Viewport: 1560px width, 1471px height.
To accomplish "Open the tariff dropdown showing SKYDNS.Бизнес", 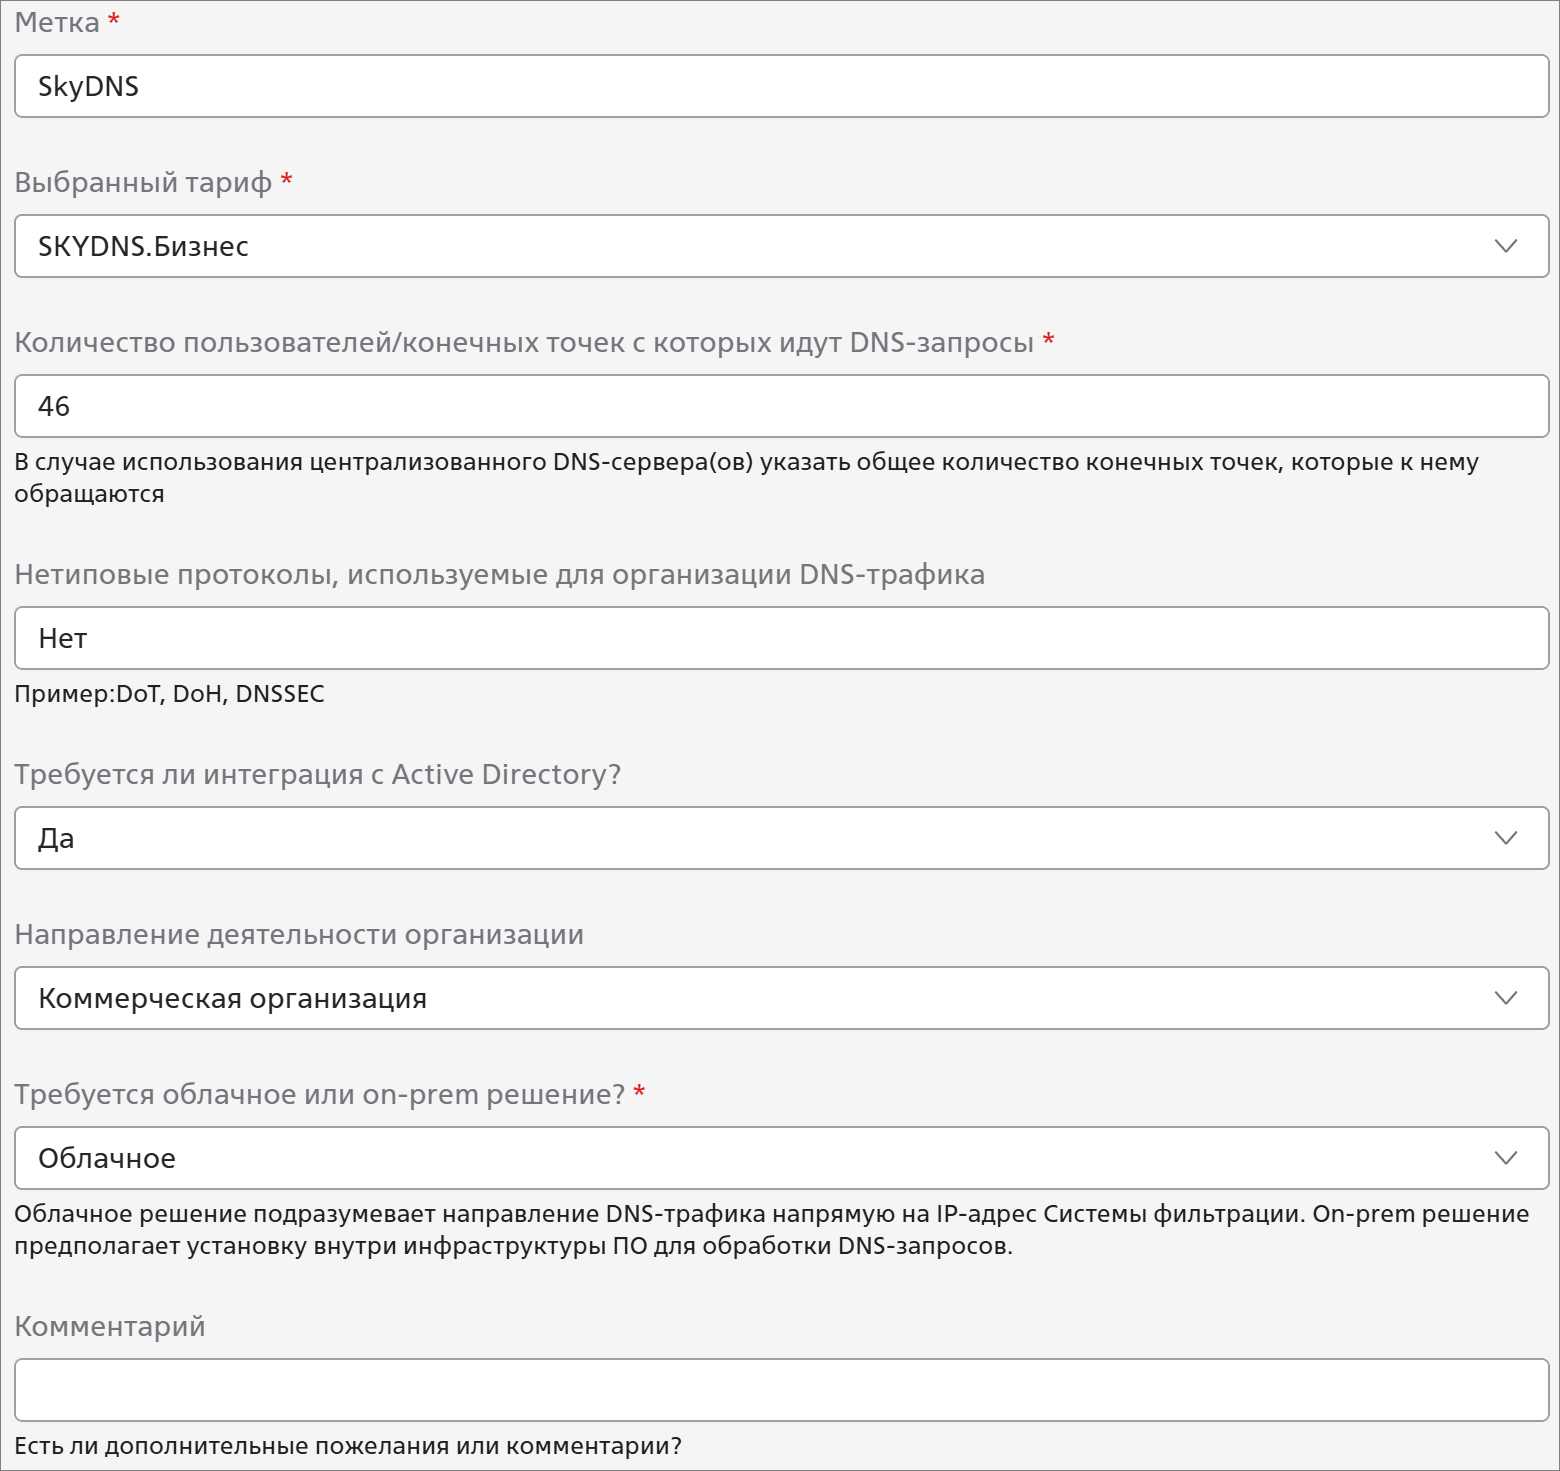I will pos(781,246).
